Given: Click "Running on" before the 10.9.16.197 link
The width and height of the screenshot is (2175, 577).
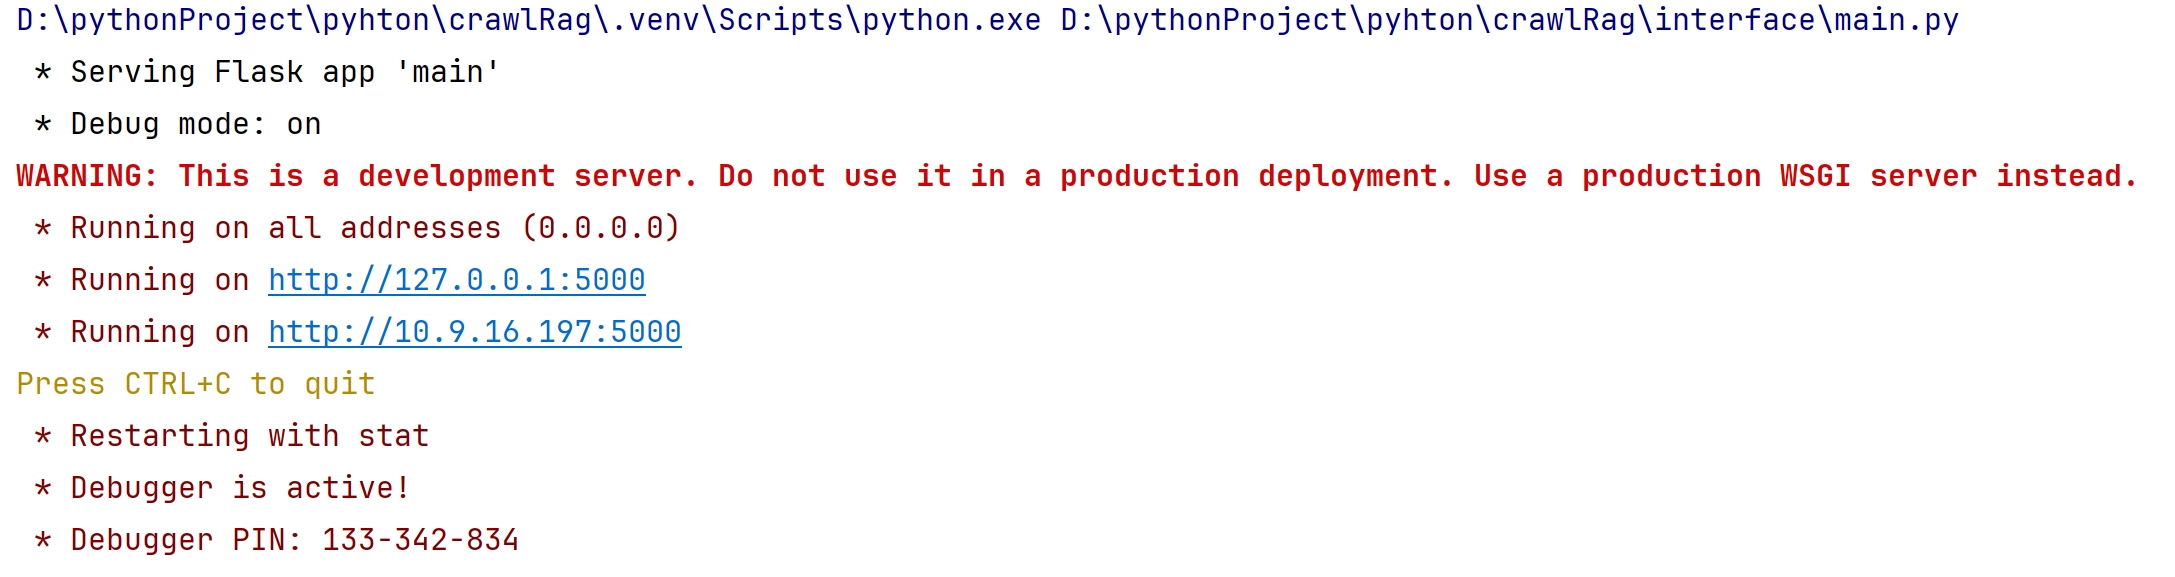Looking at the screenshot, I should [x=159, y=332].
